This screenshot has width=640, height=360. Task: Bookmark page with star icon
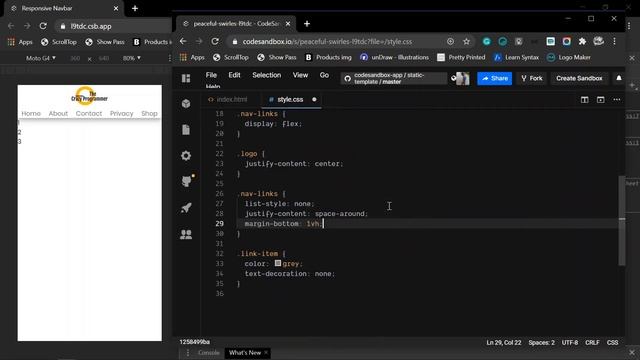pos(466,41)
